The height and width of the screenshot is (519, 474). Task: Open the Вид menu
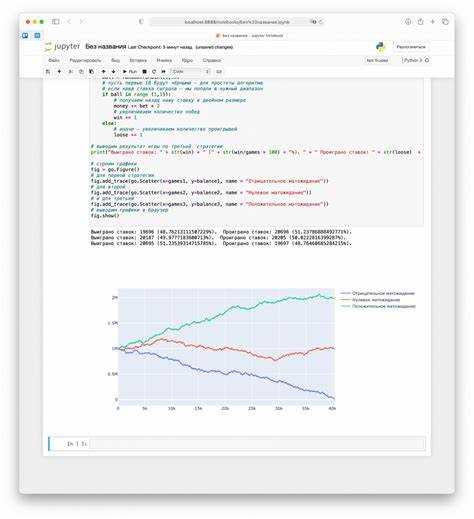click(115, 60)
